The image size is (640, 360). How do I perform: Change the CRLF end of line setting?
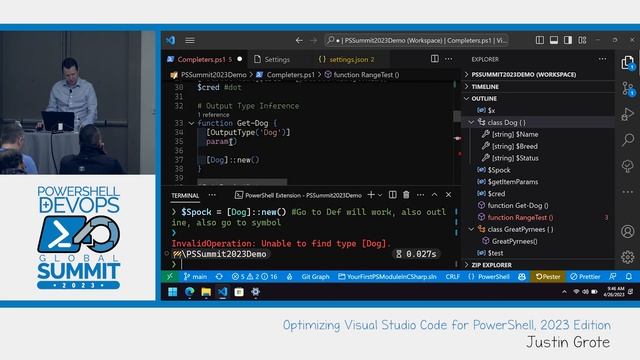[452, 276]
